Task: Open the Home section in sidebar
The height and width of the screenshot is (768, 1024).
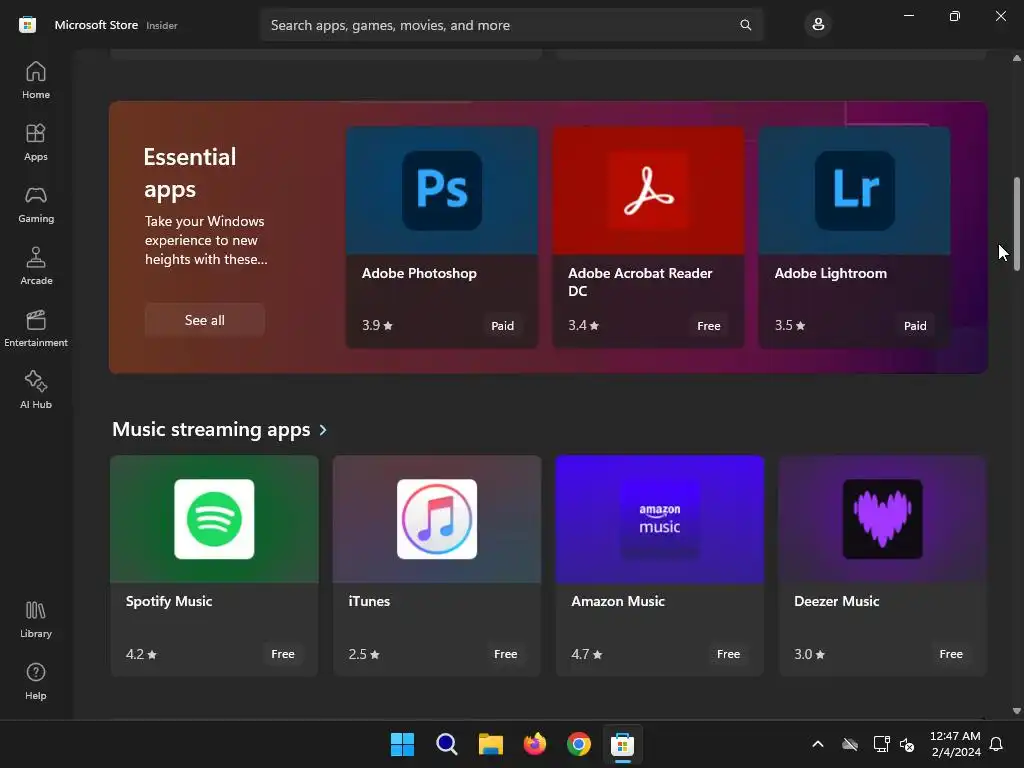Action: pos(36,80)
